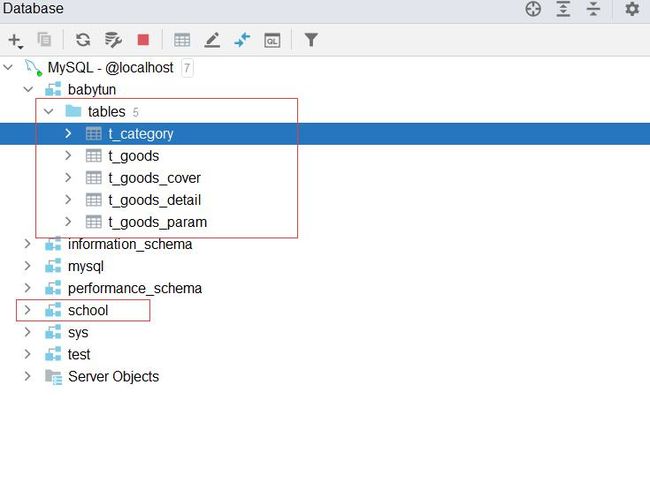Screen dimensions: 650x498
Task: Click the Server Objects folder icon
Action: pos(53,377)
